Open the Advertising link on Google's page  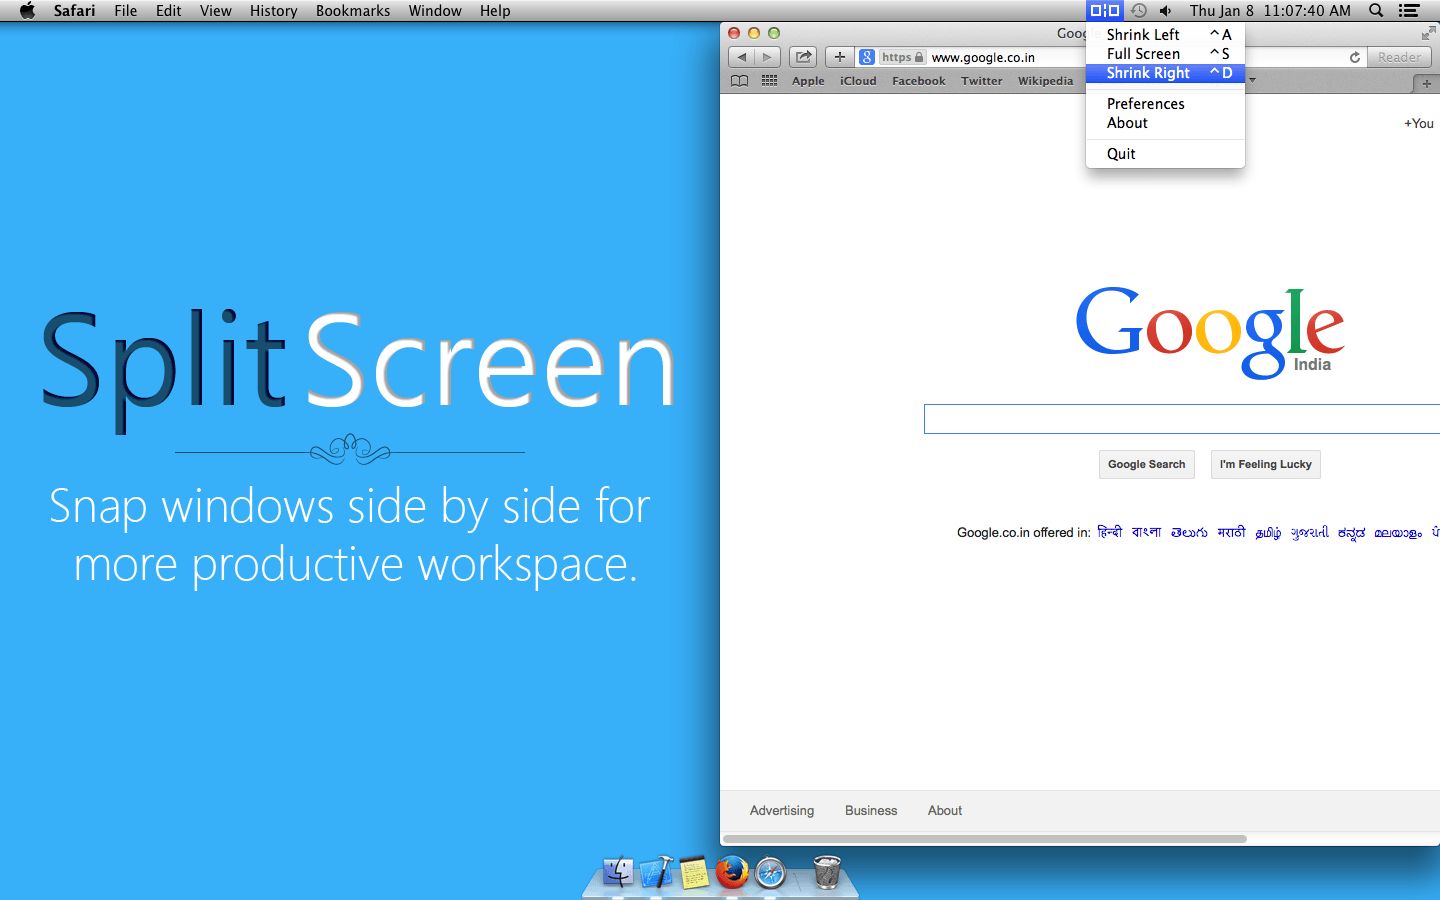click(782, 811)
